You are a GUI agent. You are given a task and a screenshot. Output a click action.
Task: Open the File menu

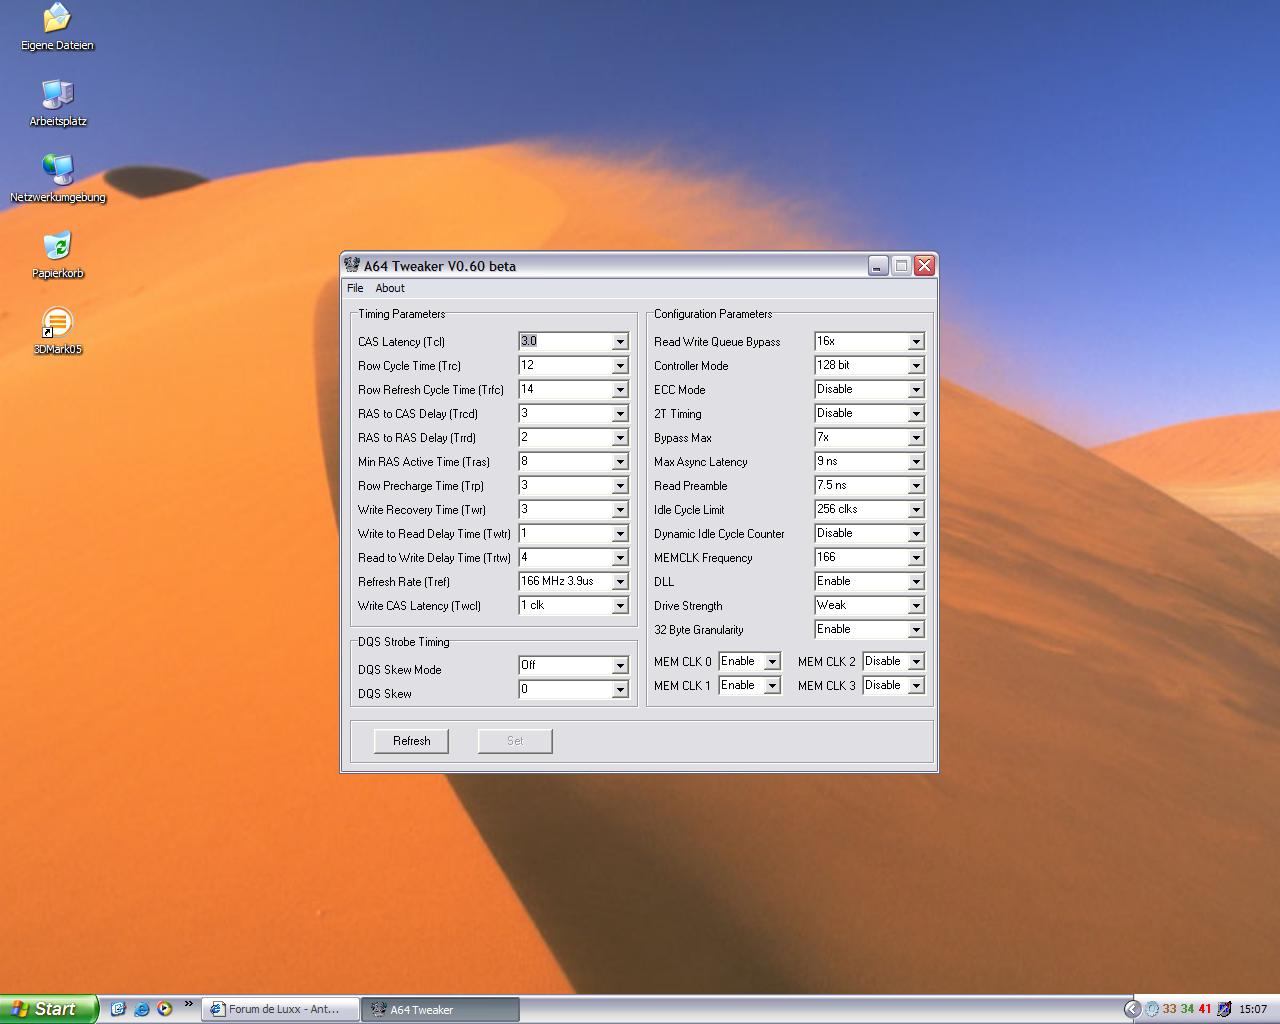tap(355, 288)
